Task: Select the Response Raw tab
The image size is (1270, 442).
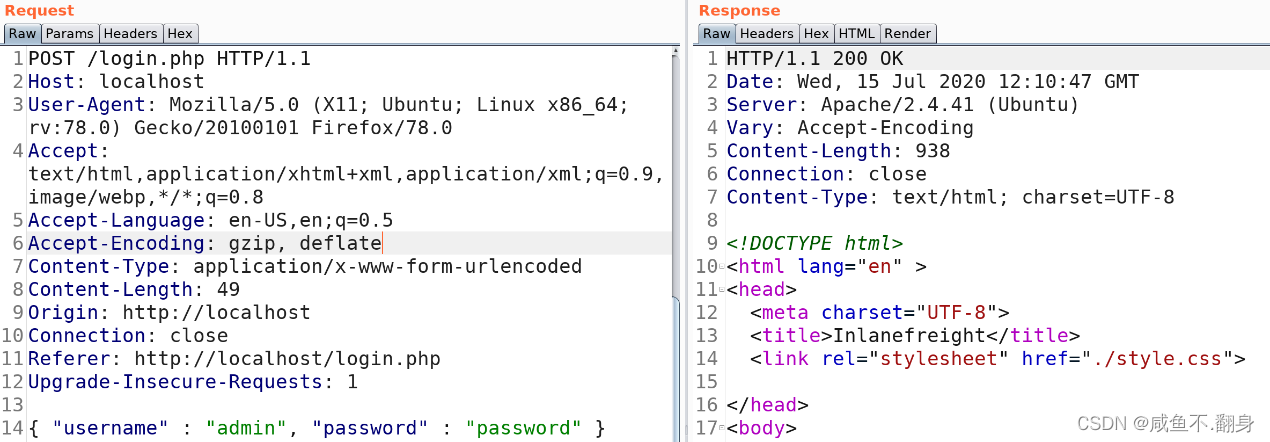Action: [x=717, y=33]
